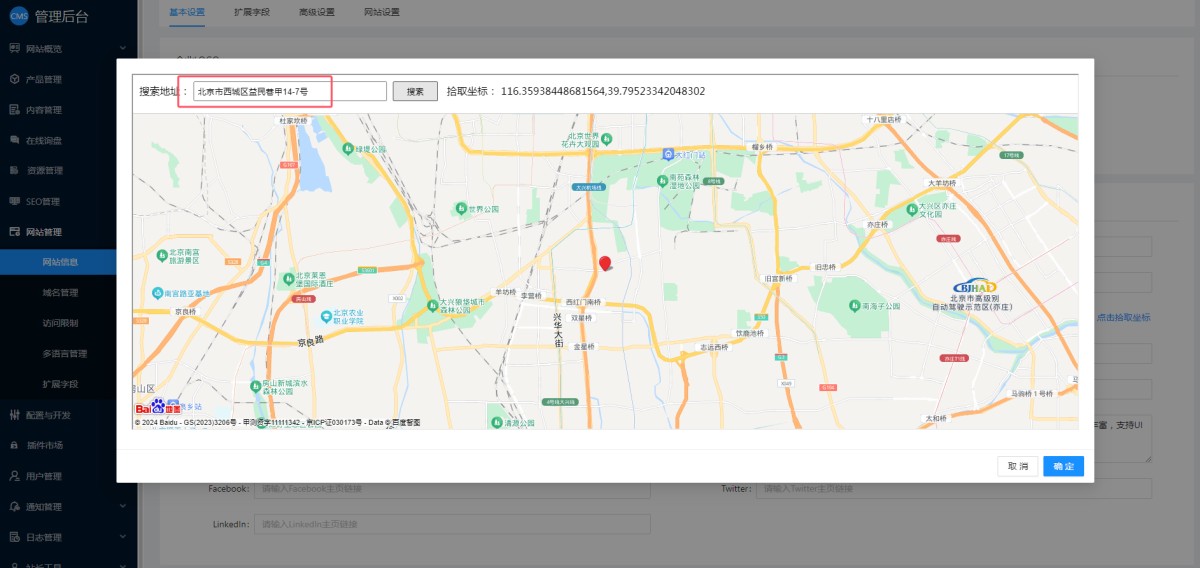The height and width of the screenshot is (568, 1200).
Task: Click the 绿堤公园 park icon on the map
Action: [347, 149]
